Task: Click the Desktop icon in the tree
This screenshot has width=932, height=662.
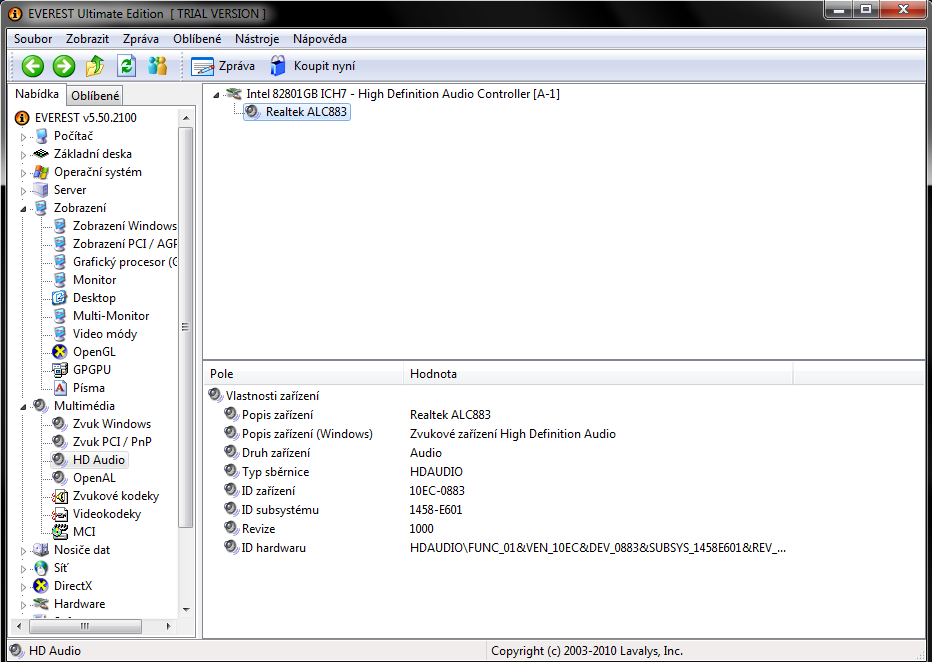Action: (59, 298)
